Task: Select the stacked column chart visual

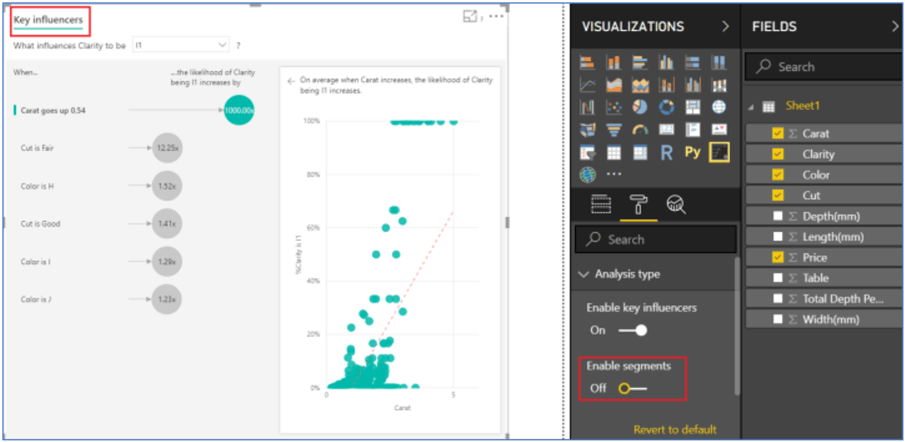Action: coord(614,62)
